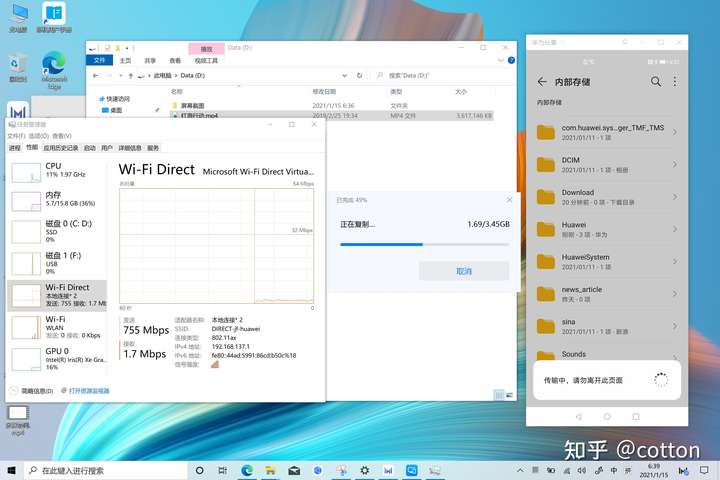
Task: Select 磁盘 0 (C: D:) performance entry
Action: tap(57, 231)
